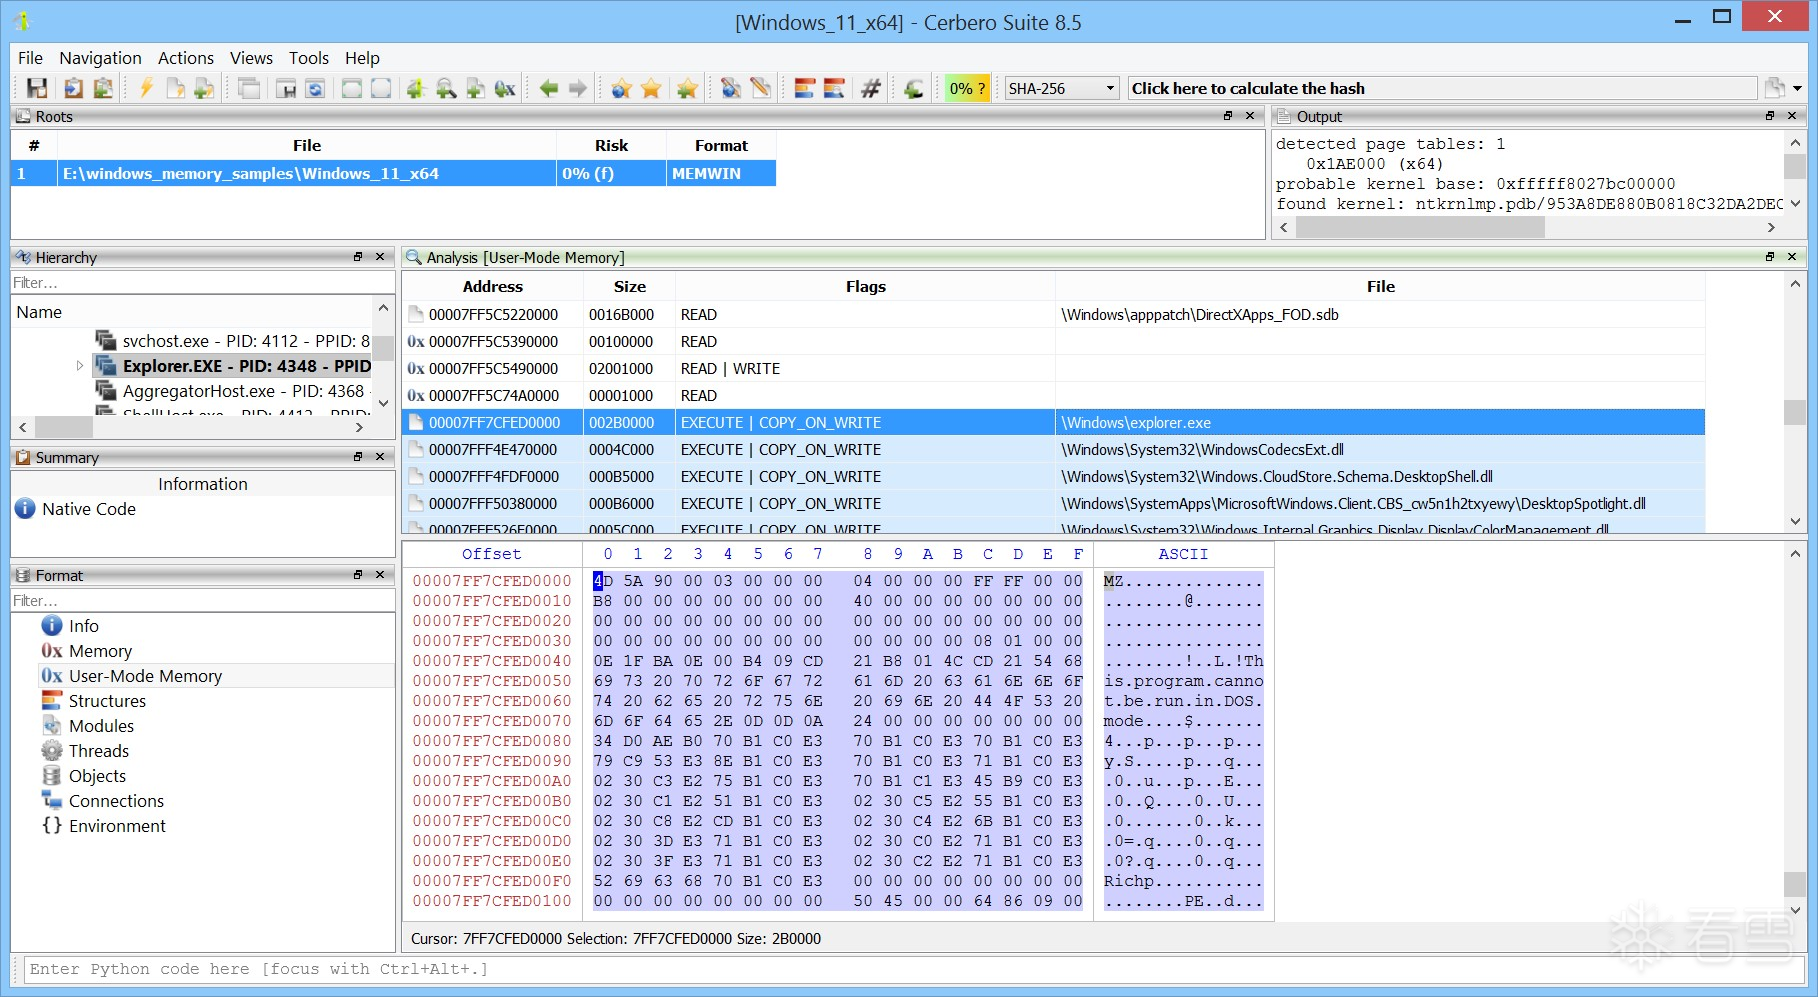The image size is (1818, 997).
Task: Open Connections in the Format panel
Action: click(116, 801)
